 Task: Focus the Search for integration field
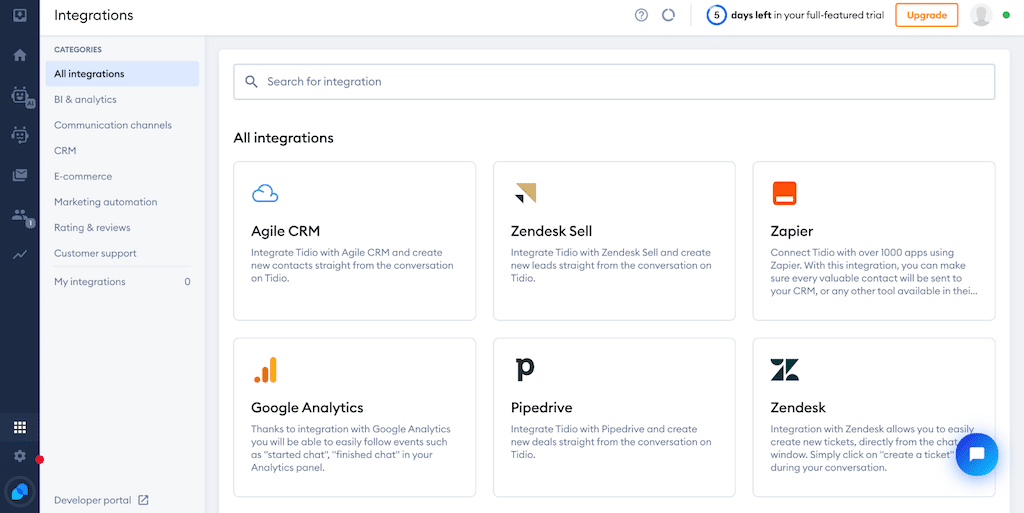[614, 82]
